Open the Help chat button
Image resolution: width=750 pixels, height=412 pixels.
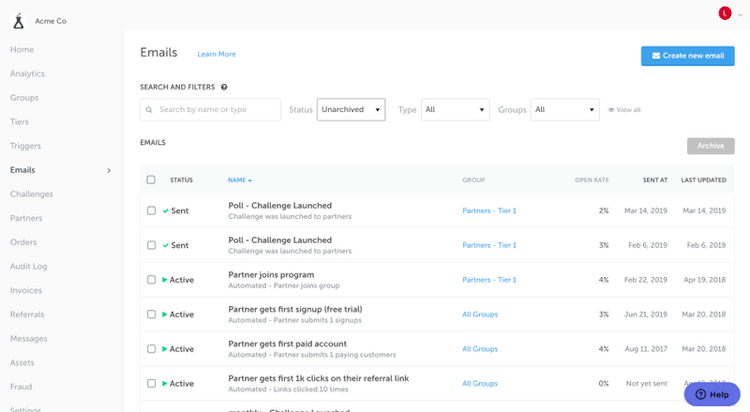(712, 394)
